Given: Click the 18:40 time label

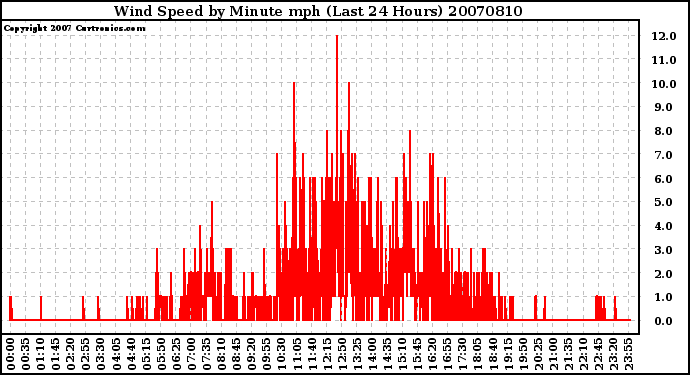Looking at the screenshot, I should [x=492, y=354].
